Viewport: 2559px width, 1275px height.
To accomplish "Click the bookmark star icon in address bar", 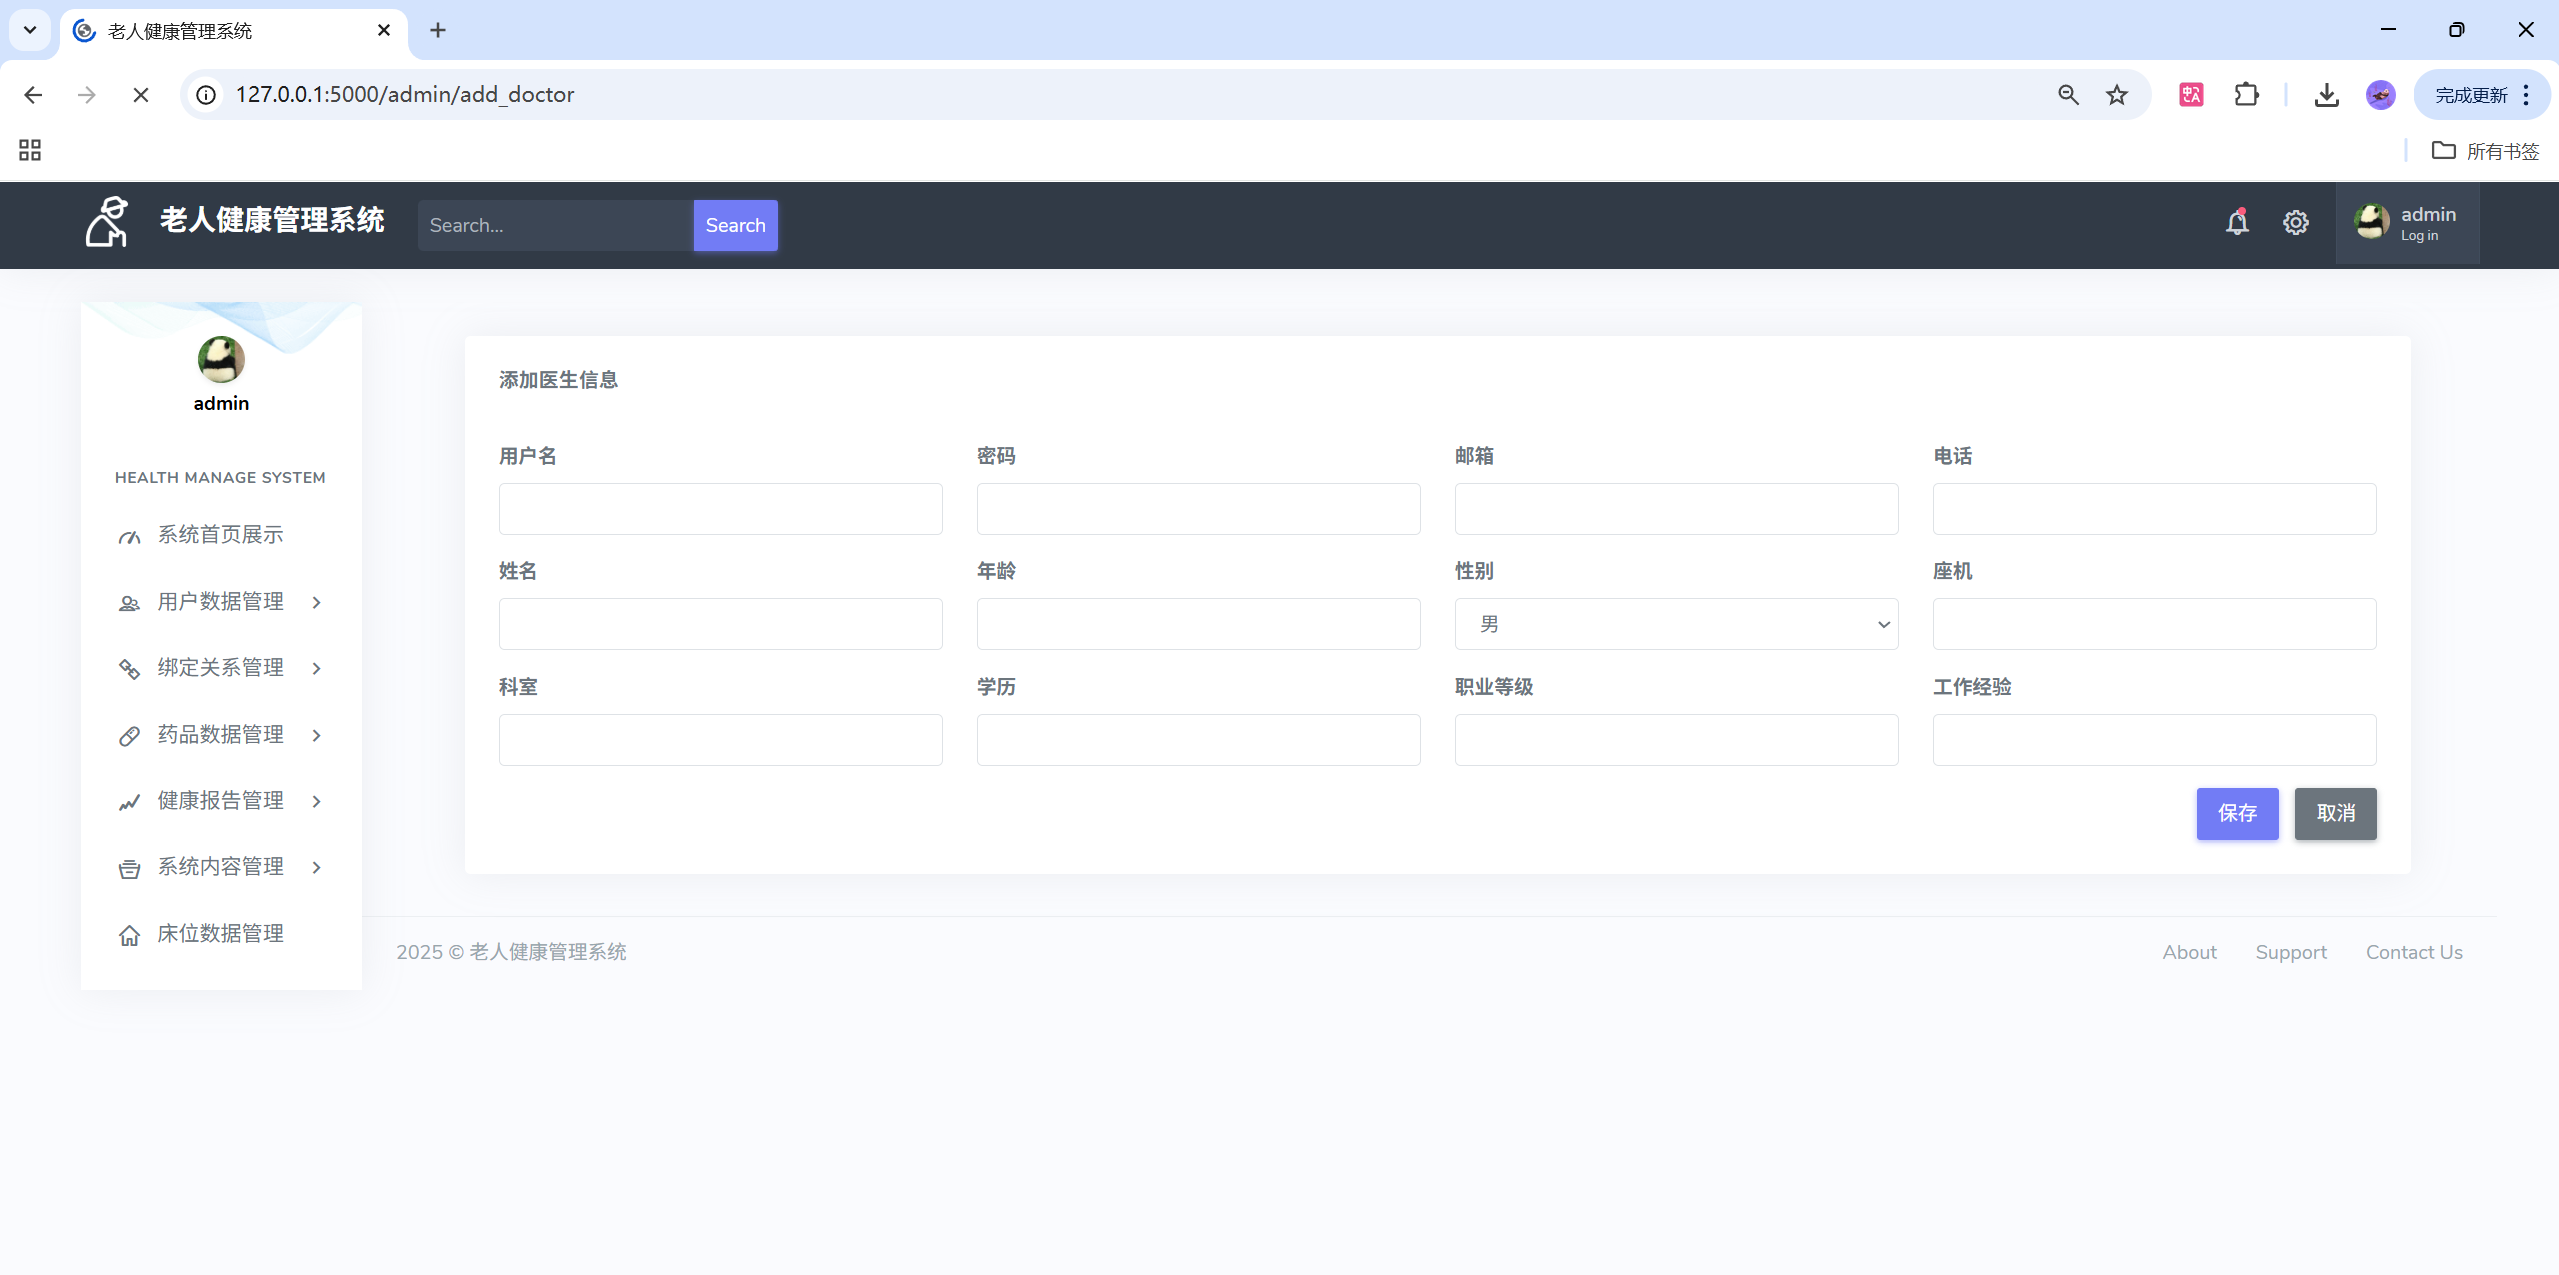I will [2117, 95].
